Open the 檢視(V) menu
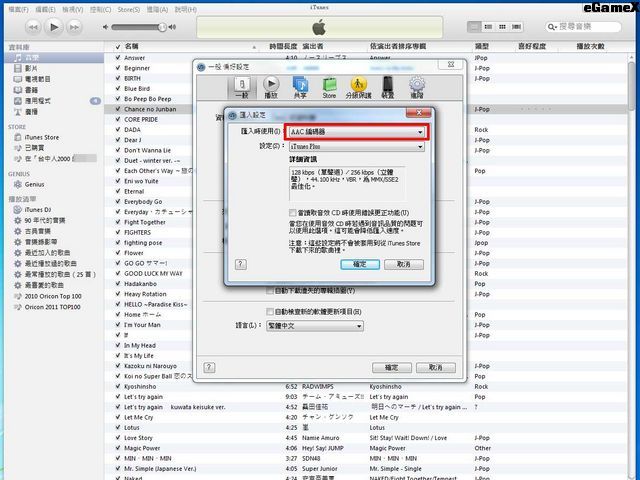640x480 pixels. pos(73,9)
